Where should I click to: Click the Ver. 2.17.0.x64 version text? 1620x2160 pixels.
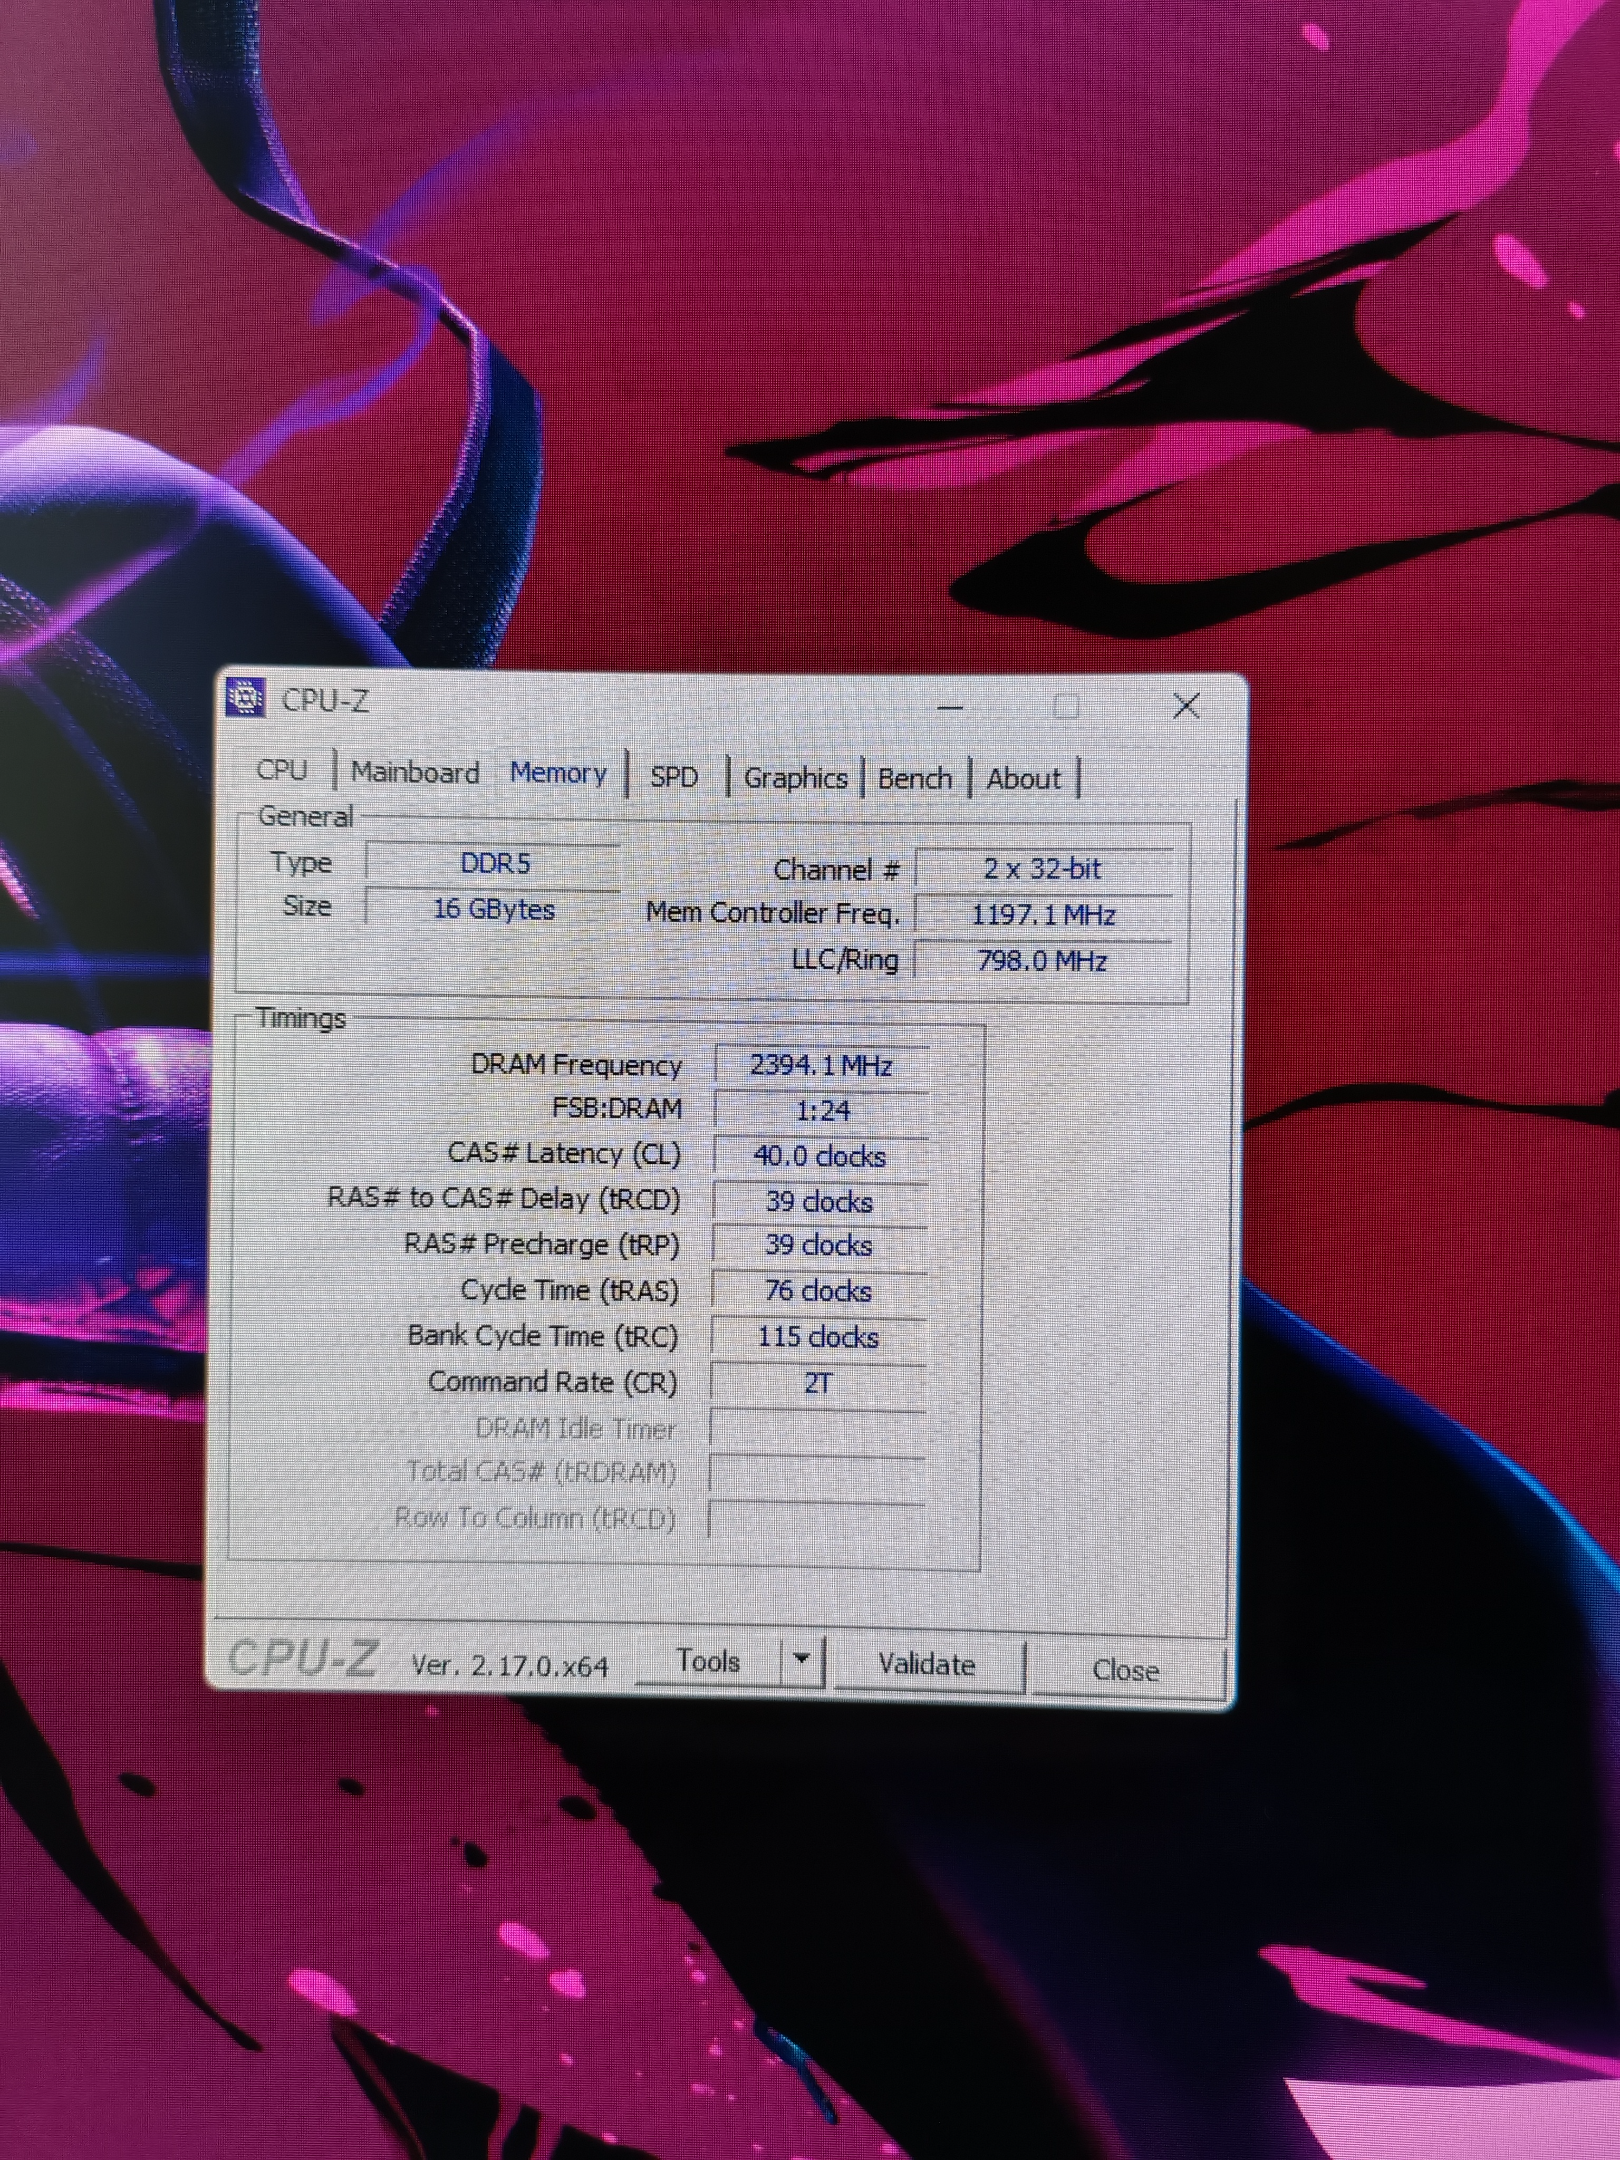click(509, 1666)
